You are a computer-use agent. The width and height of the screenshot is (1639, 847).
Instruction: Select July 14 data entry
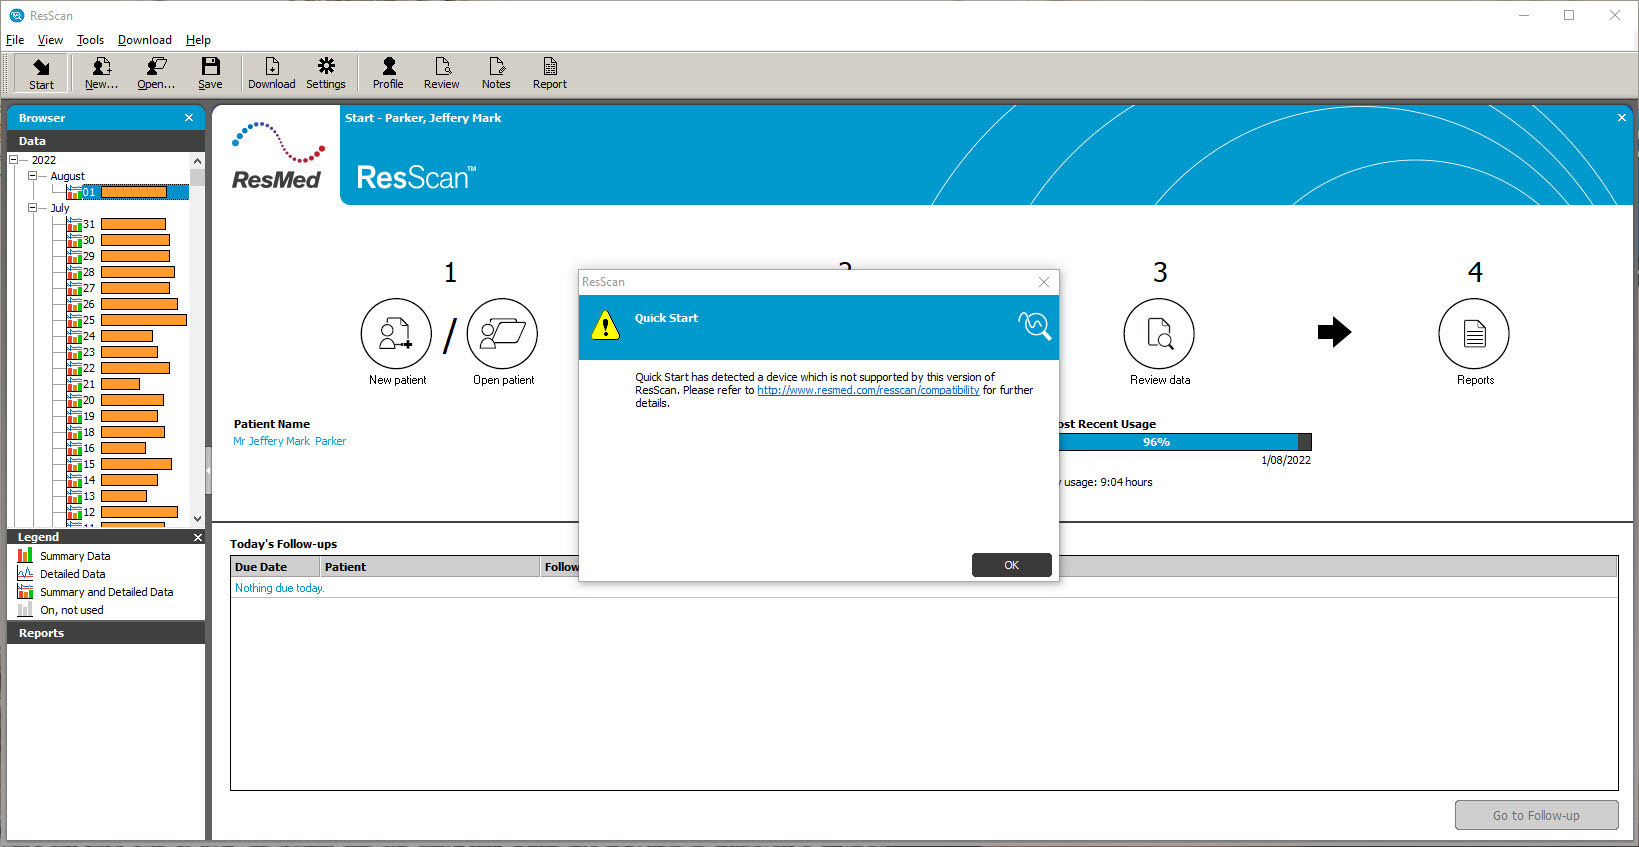[x=112, y=480]
